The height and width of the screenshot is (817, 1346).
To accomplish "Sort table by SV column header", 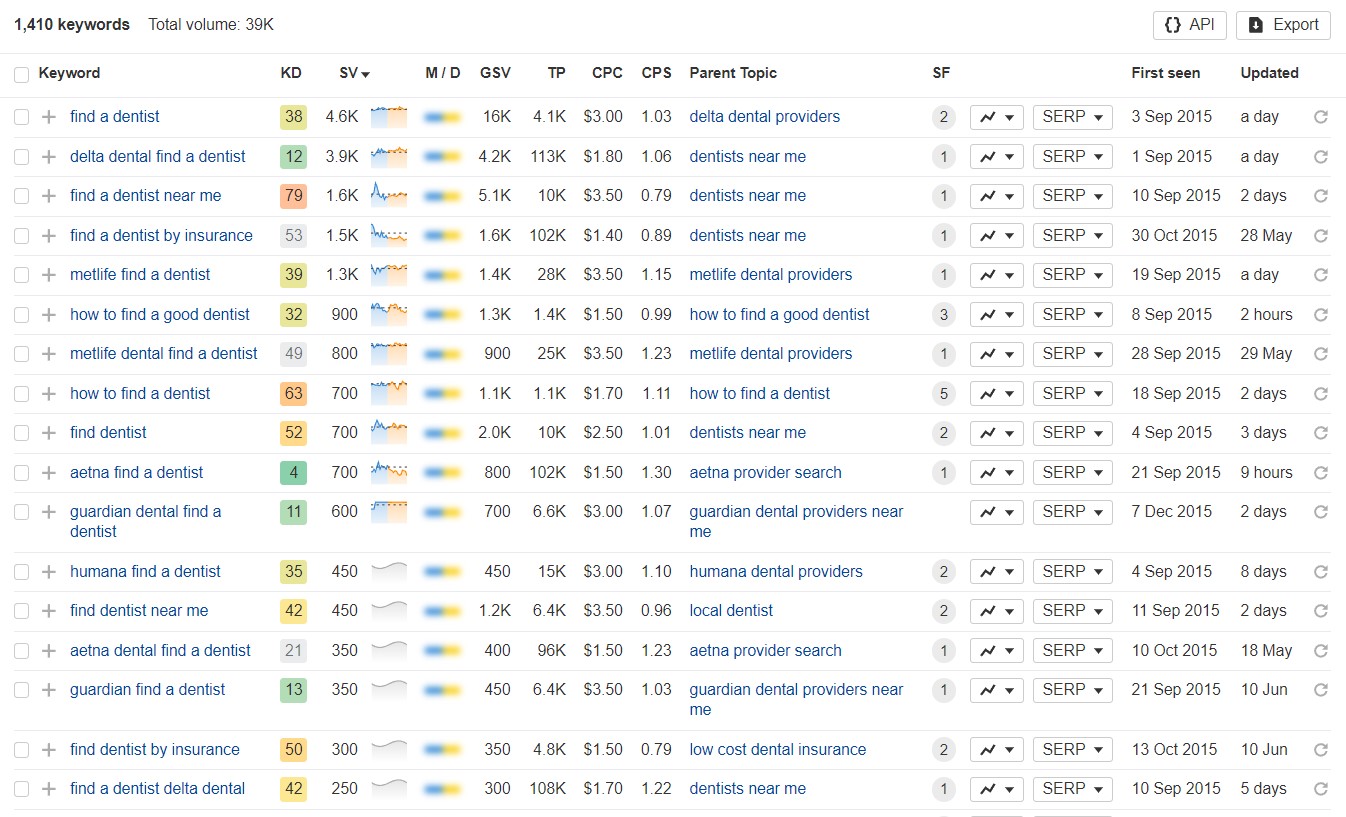I will coord(354,73).
